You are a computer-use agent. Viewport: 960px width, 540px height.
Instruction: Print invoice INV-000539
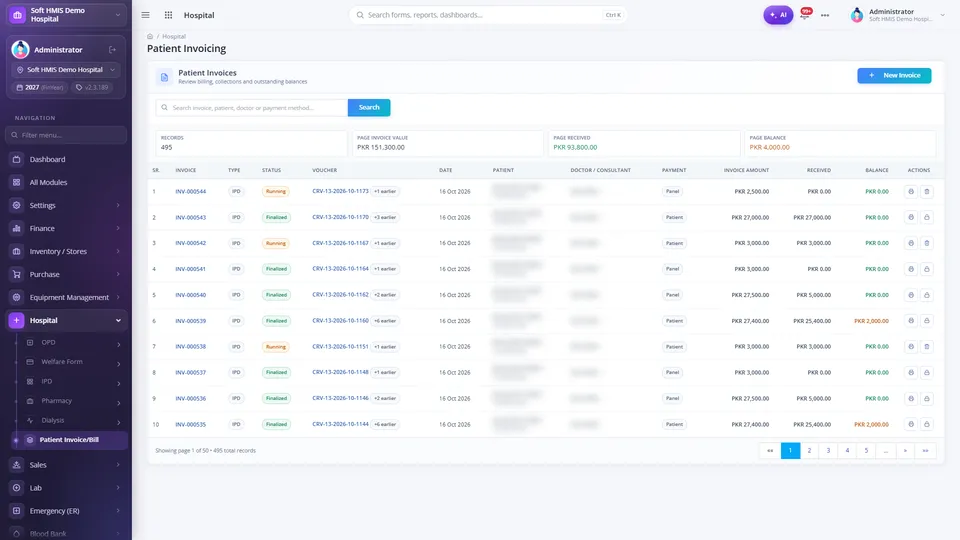[x=911, y=321]
